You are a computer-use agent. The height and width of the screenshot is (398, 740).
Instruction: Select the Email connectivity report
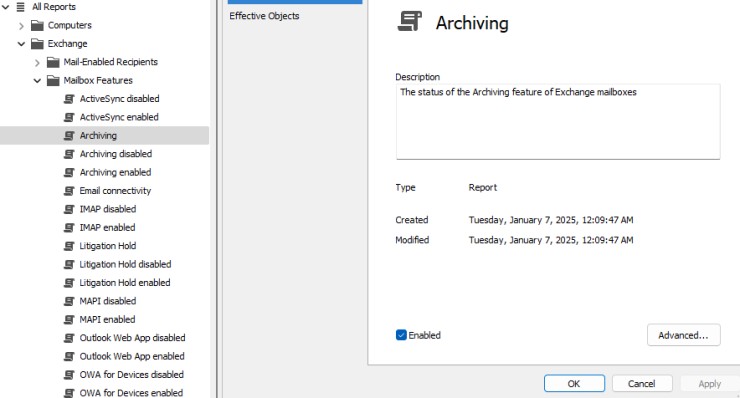click(x=115, y=191)
